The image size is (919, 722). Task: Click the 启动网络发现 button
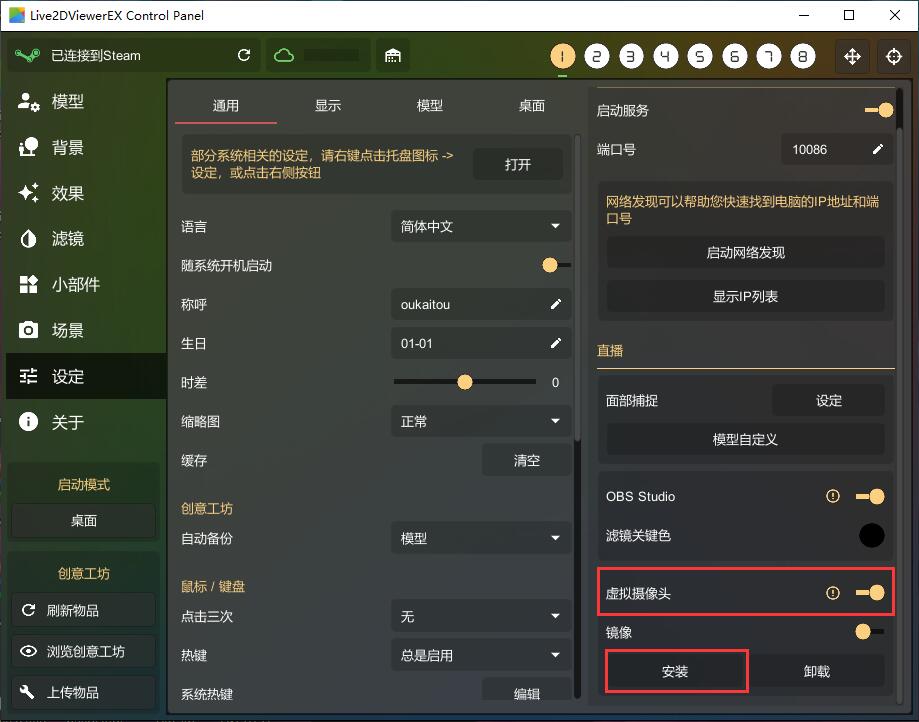pos(745,253)
